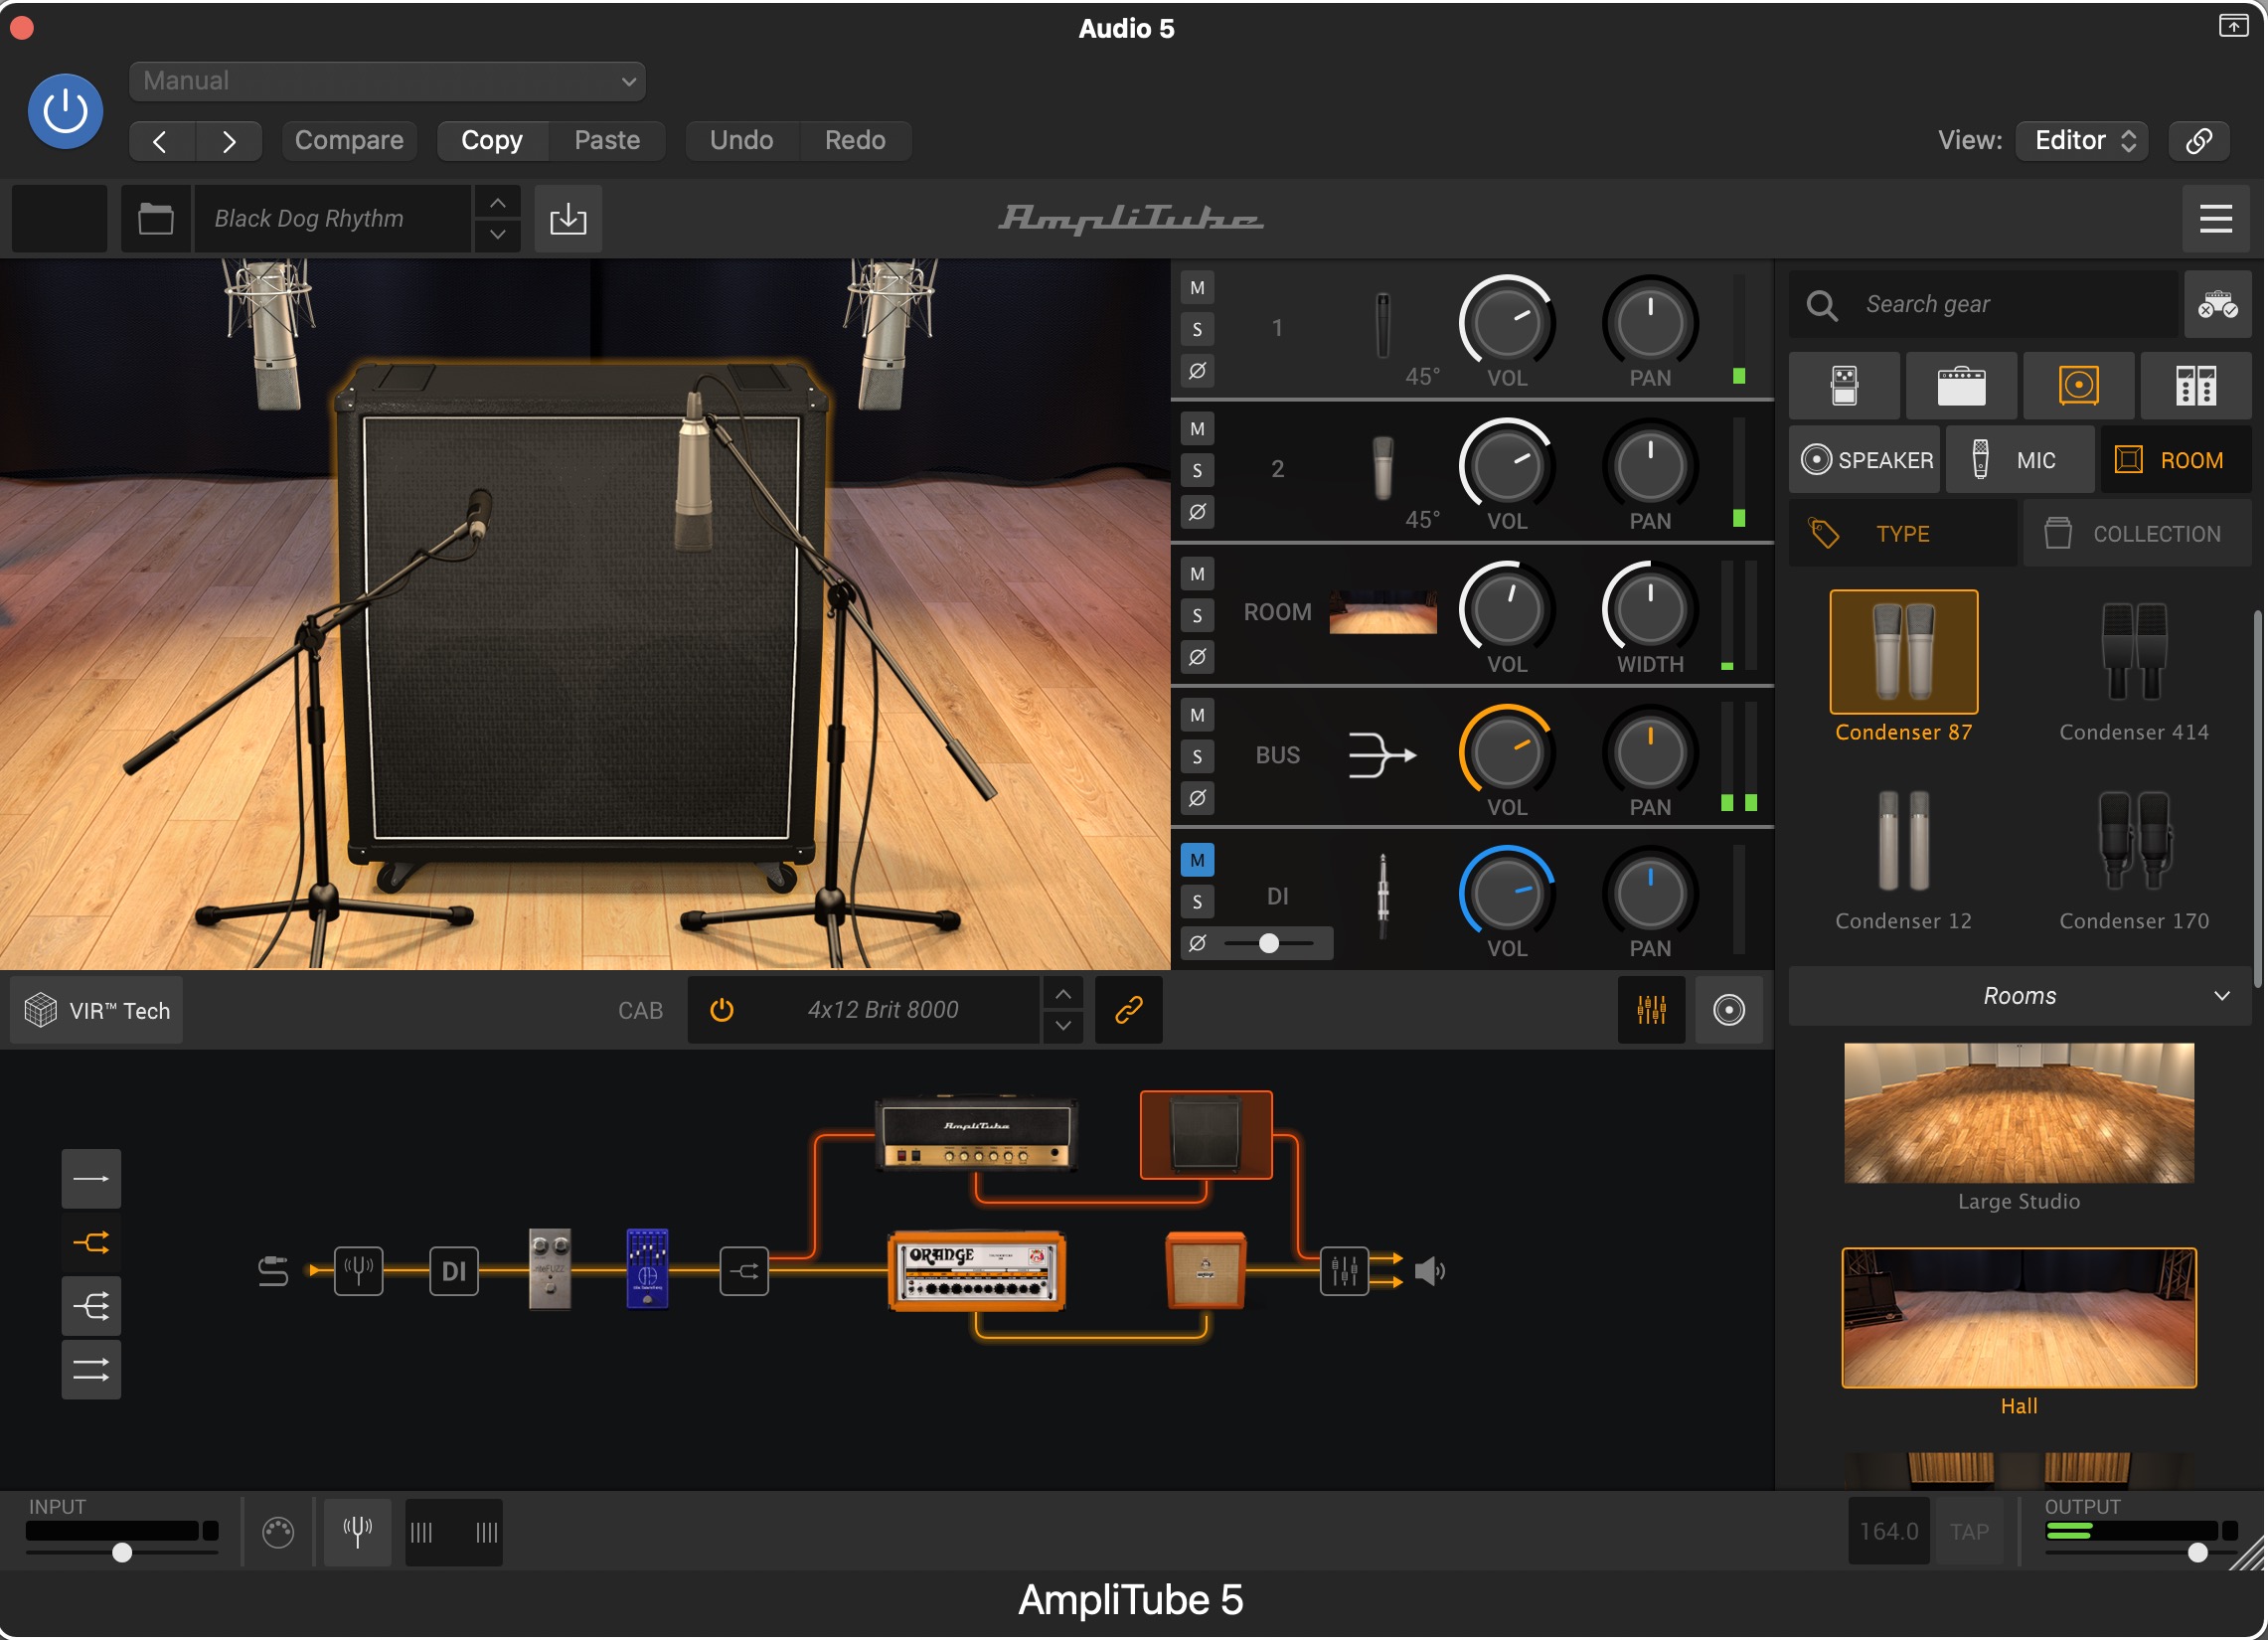Step to next cabinet model arrow
The image size is (2268, 1640).
[1063, 1027]
